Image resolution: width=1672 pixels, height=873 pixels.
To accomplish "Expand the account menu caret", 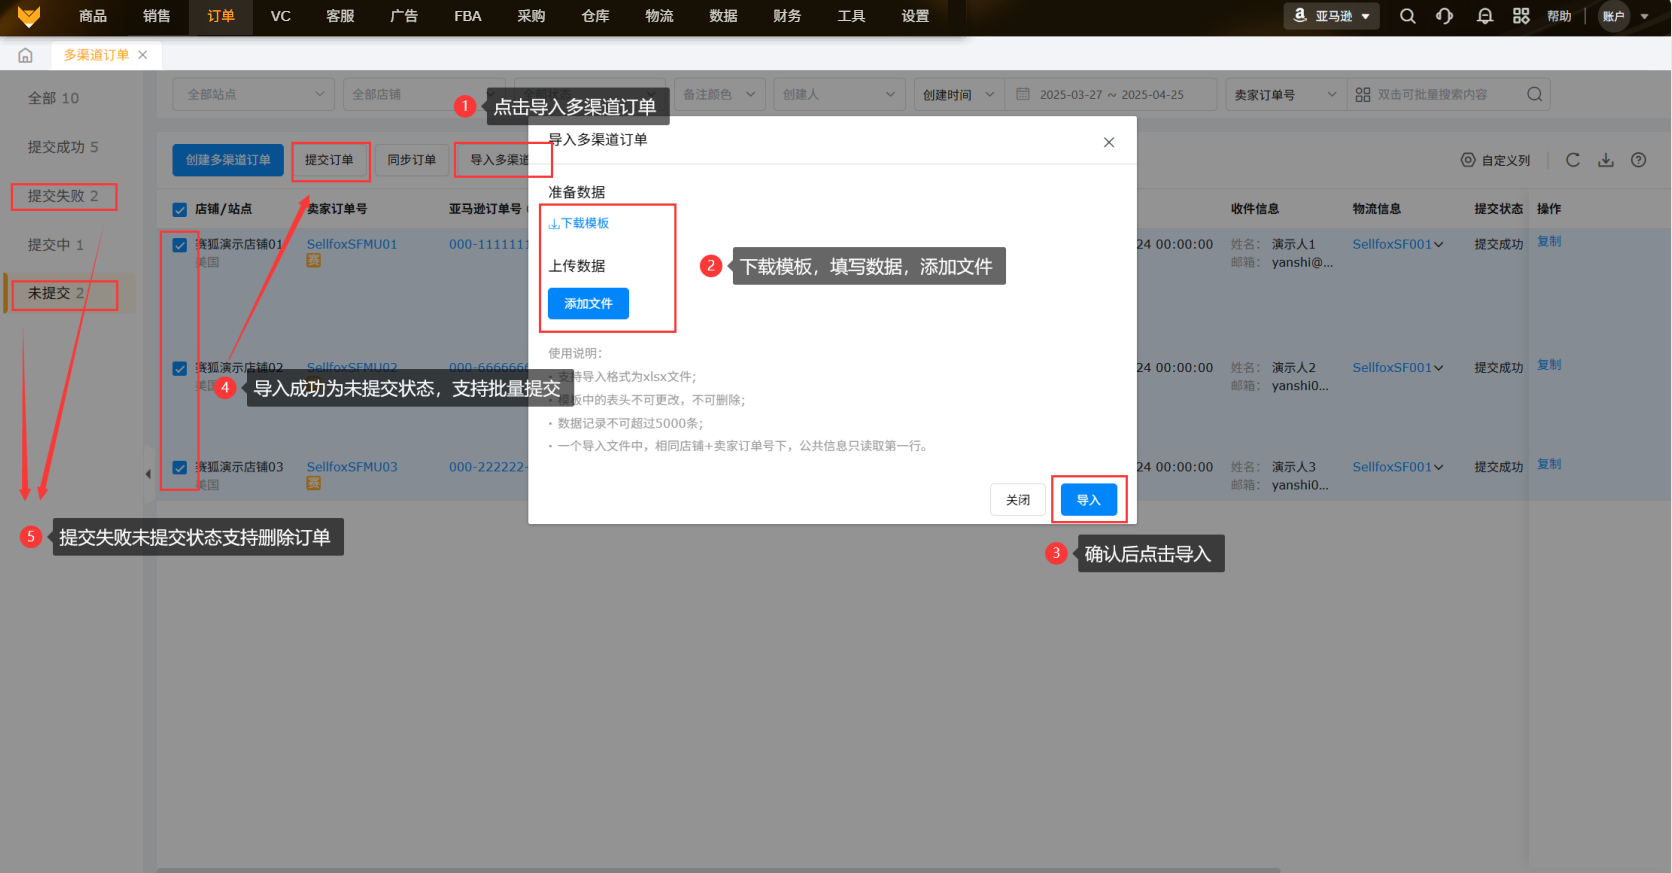I will pos(1645,16).
